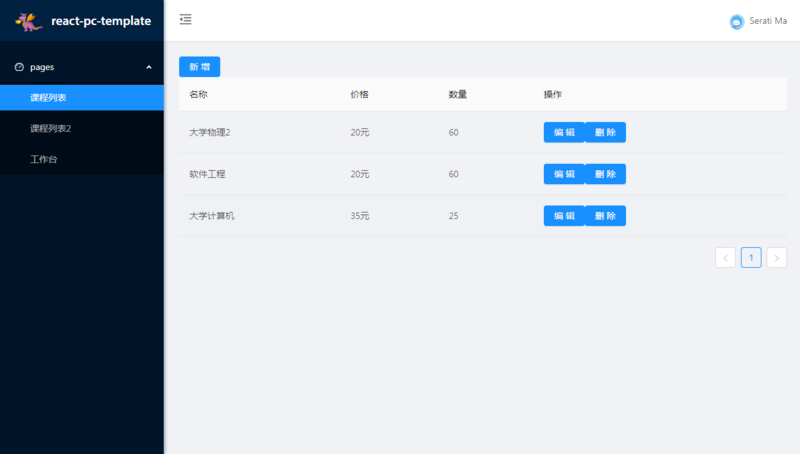Edit the 软件工程 row
Screen dimensions: 800x454
point(564,174)
